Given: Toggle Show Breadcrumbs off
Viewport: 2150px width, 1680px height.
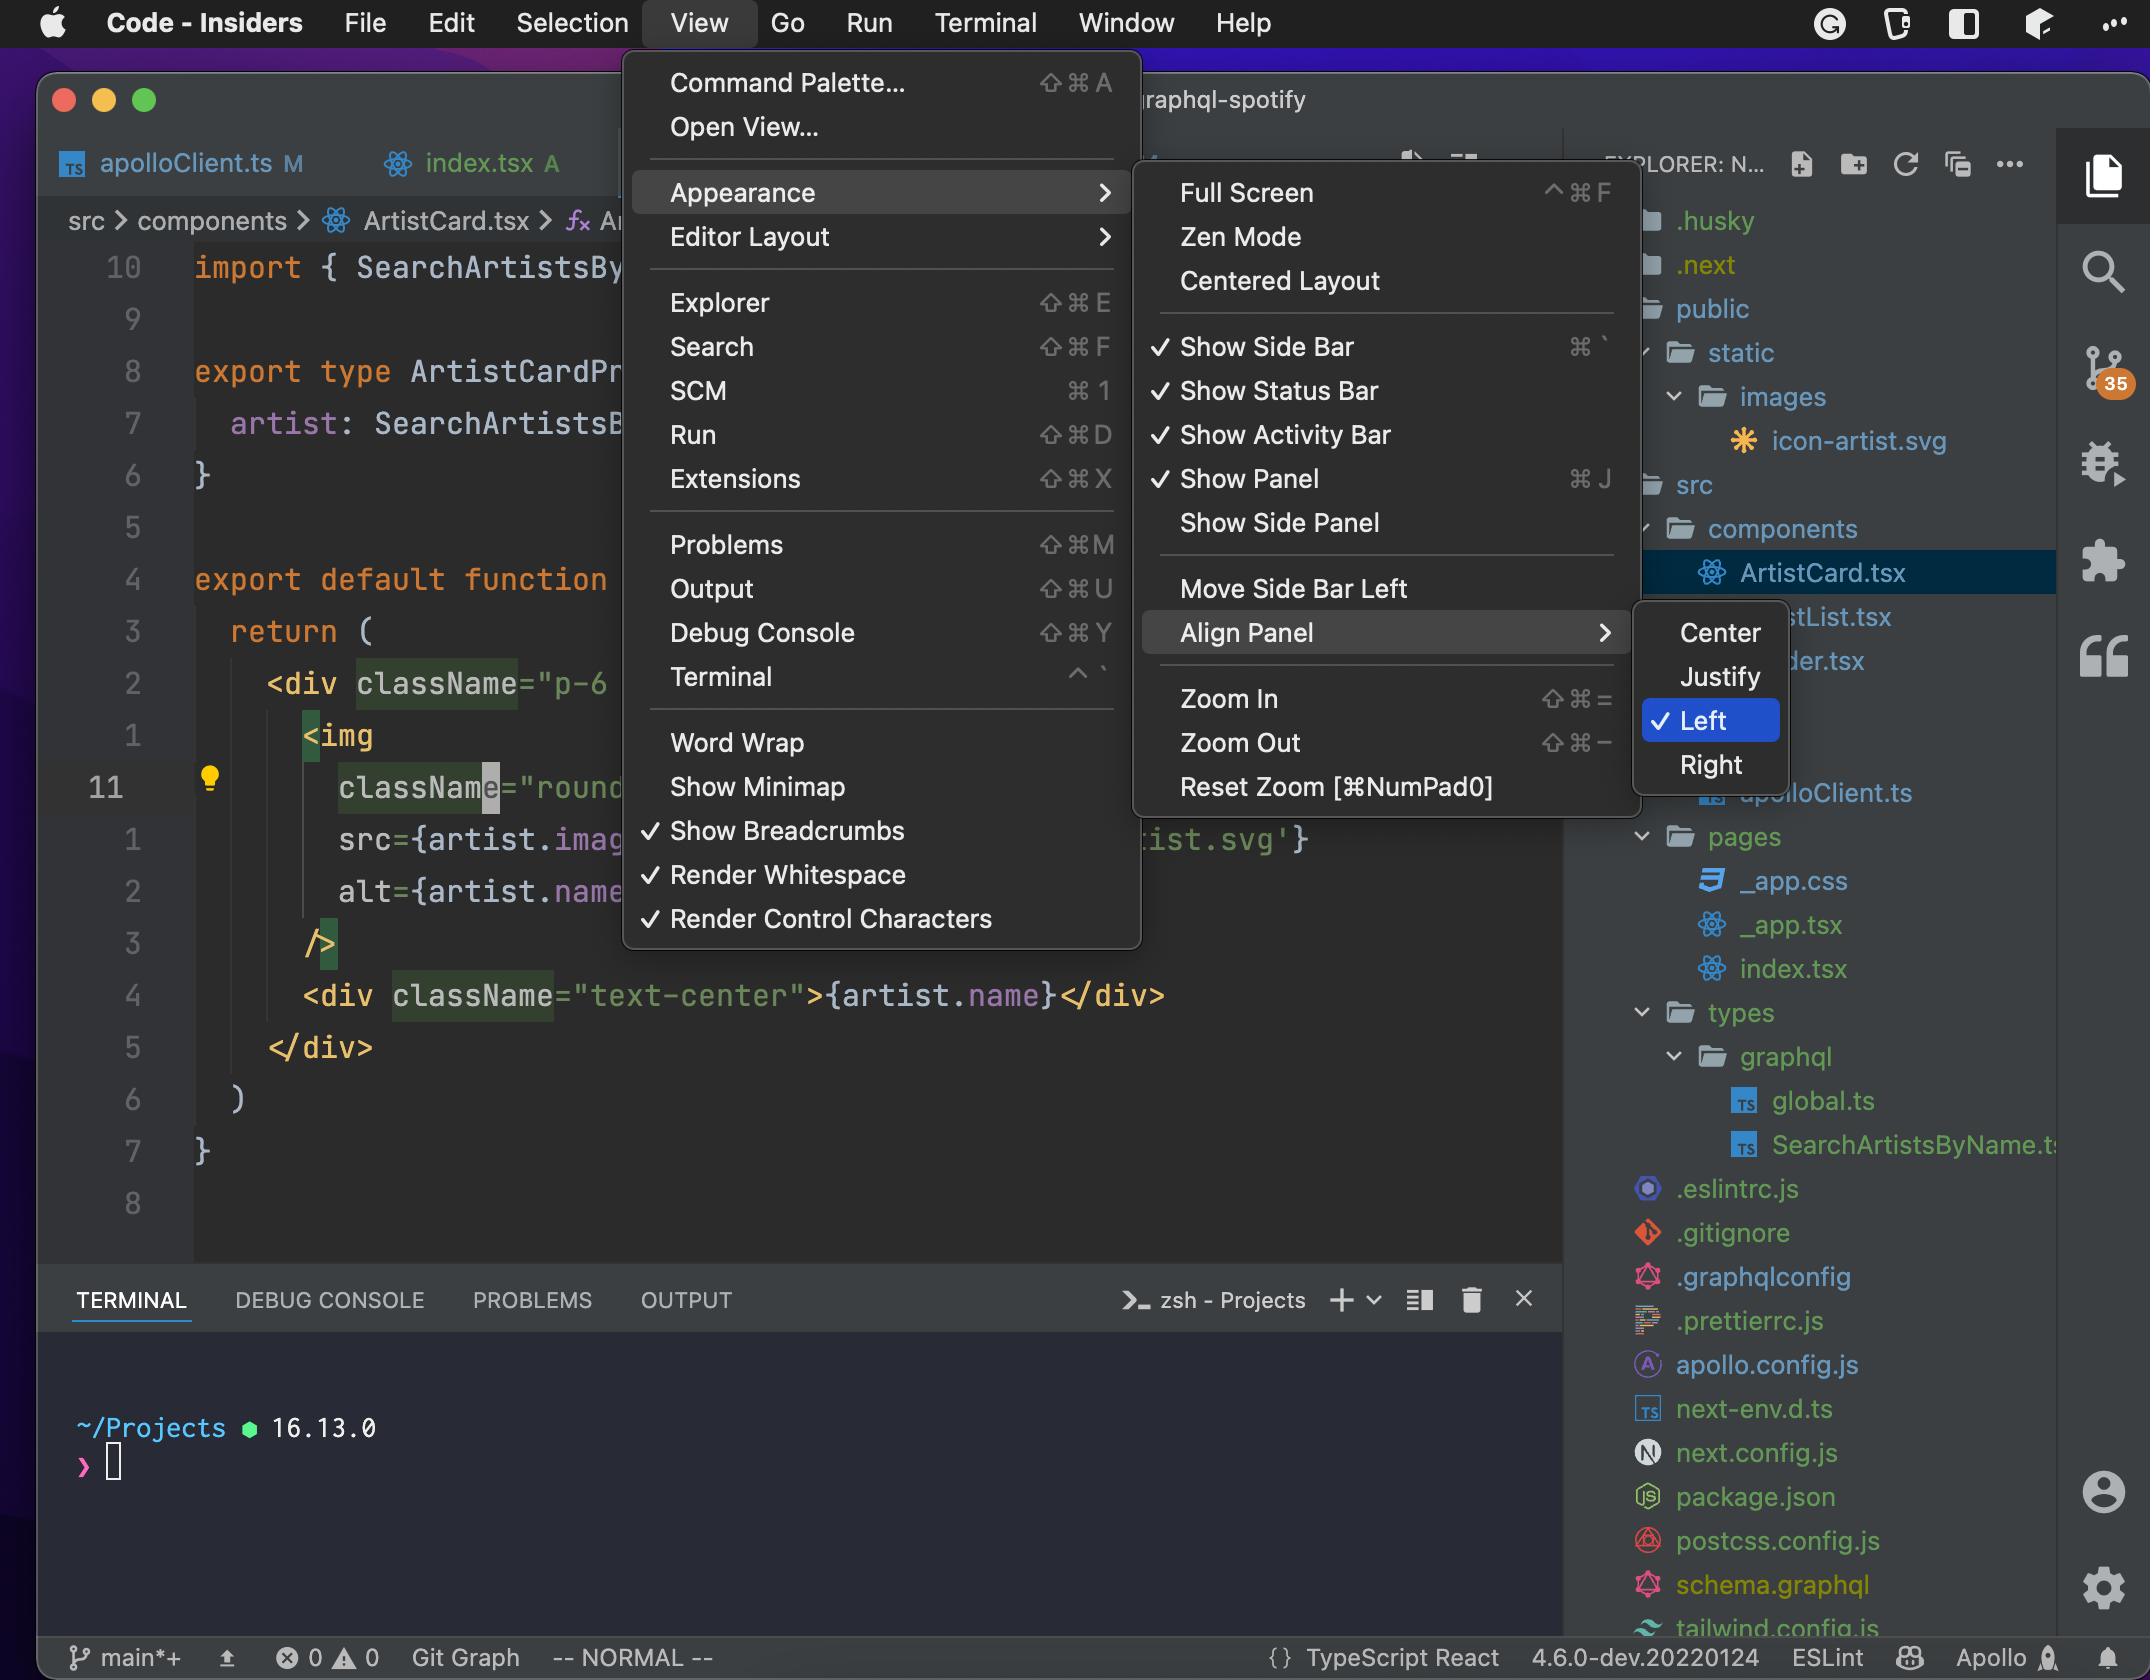Looking at the screenshot, I should [x=786, y=831].
